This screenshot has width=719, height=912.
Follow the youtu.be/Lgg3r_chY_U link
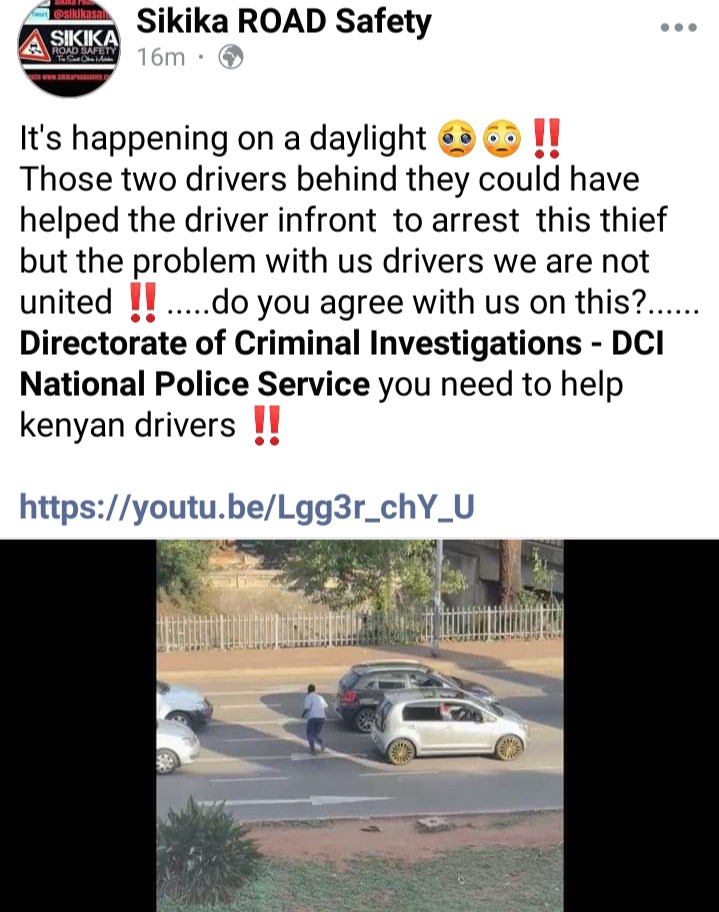[247, 507]
